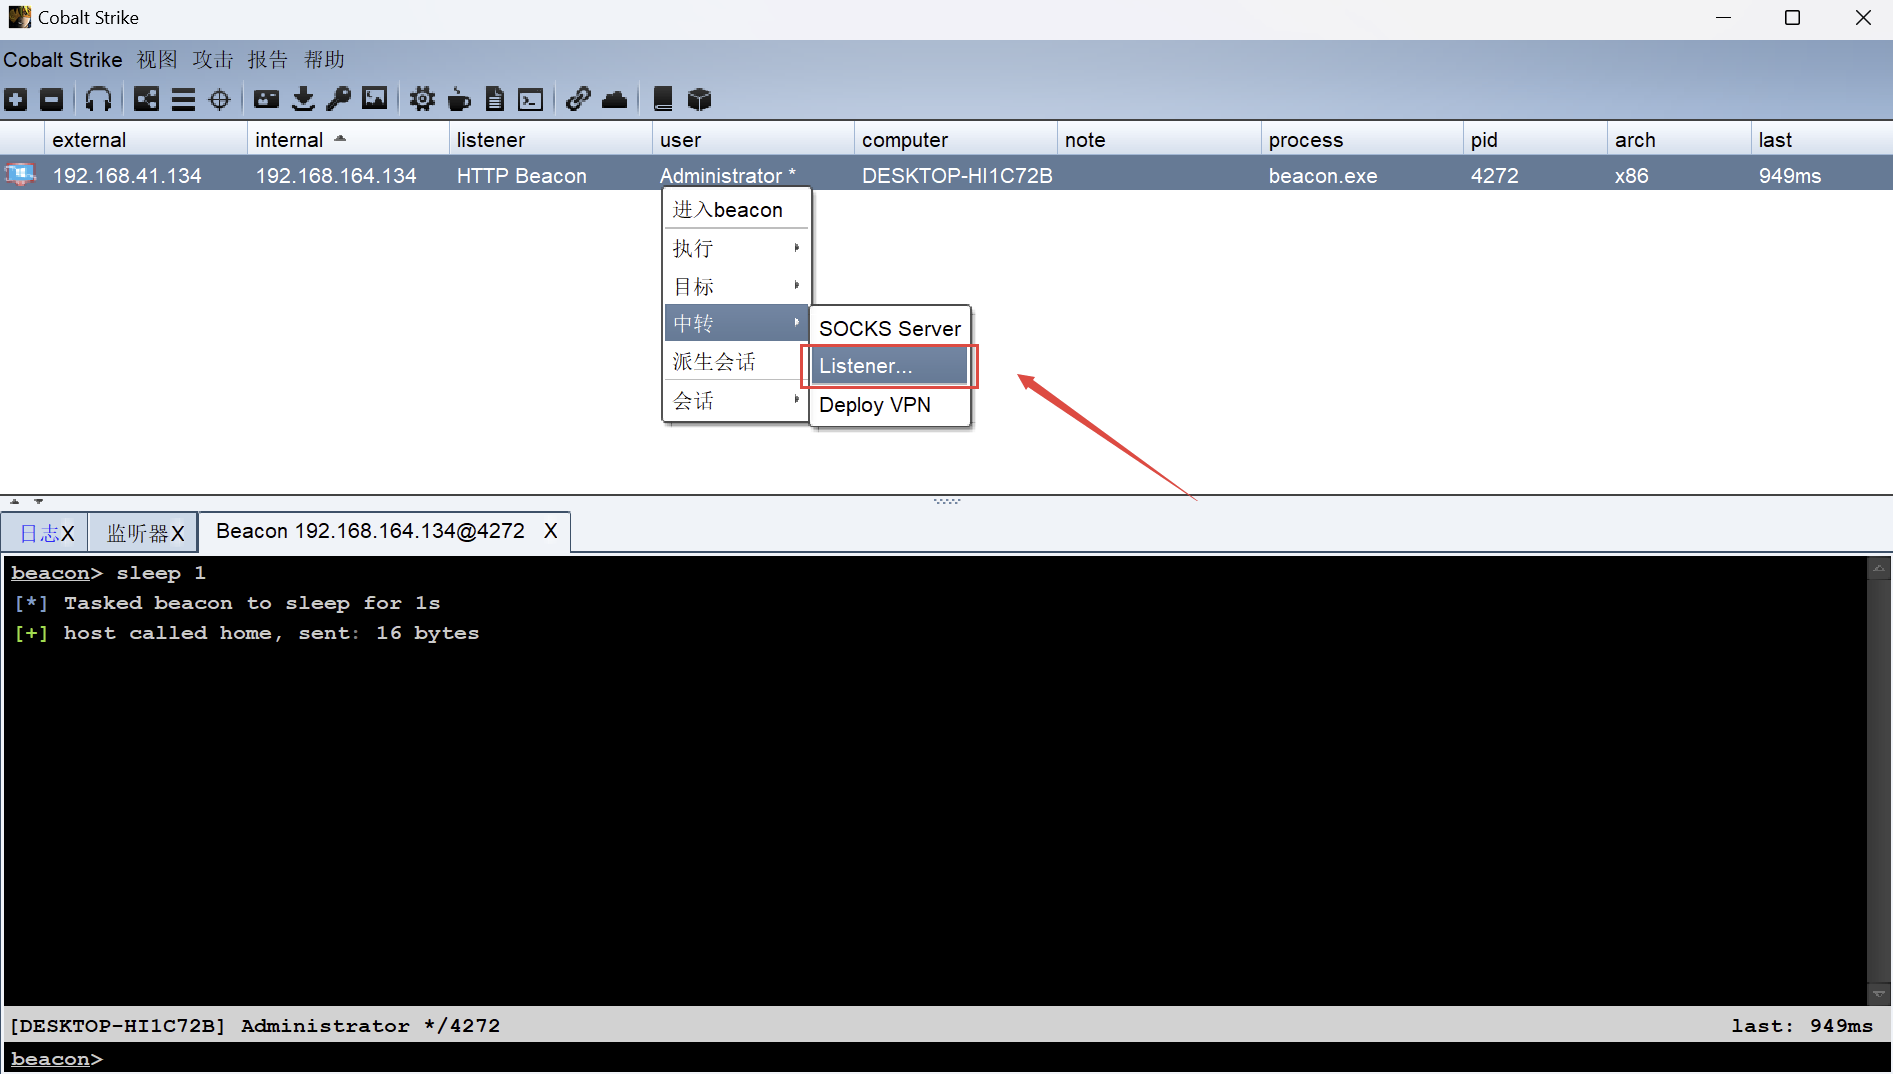Sort by the process column header
The image size is (1893, 1074).
pos(1361,140)
